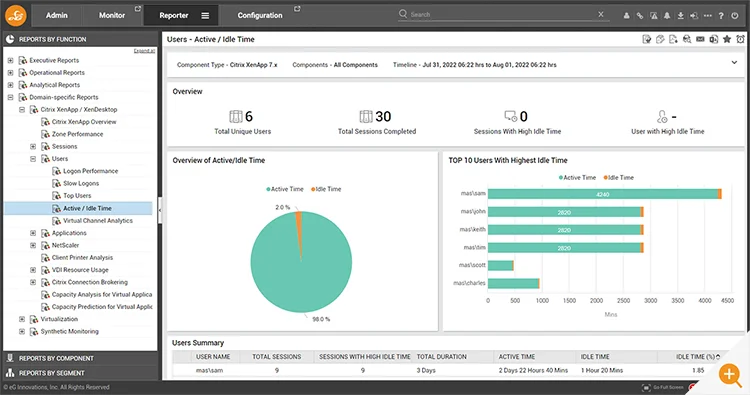
Task: Expand the Sessions tree node
Action: pyautogui.click(x=33, y=147)
